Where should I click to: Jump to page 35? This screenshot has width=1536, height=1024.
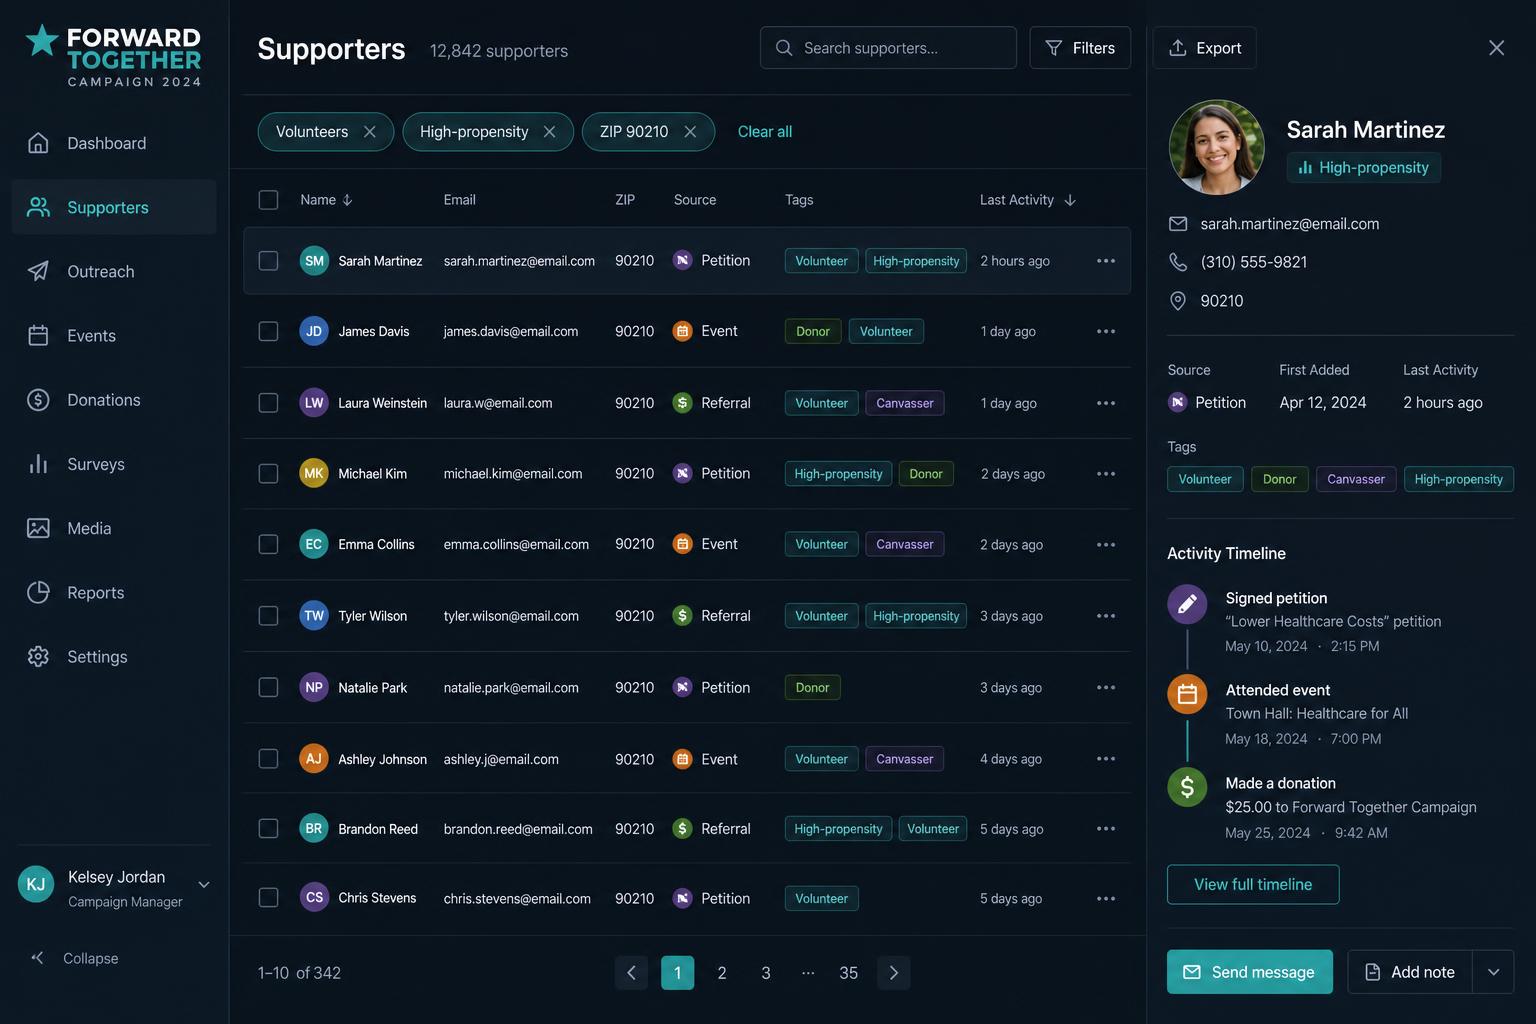[848, 973]
